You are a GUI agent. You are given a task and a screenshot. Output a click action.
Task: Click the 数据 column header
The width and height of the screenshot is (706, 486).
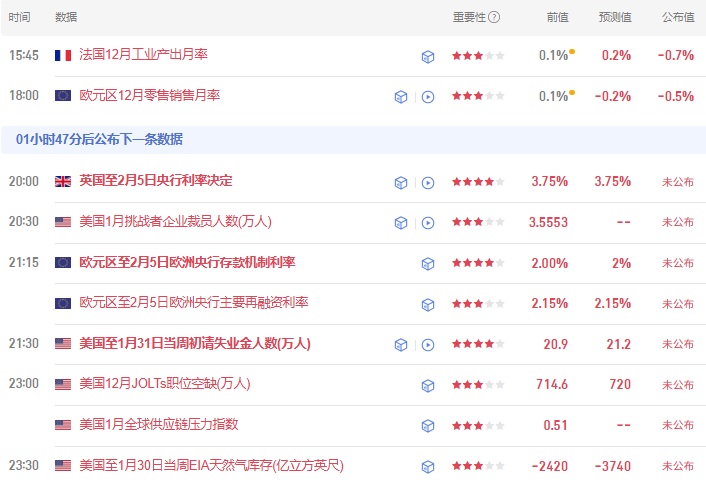[x=66, y=17]
